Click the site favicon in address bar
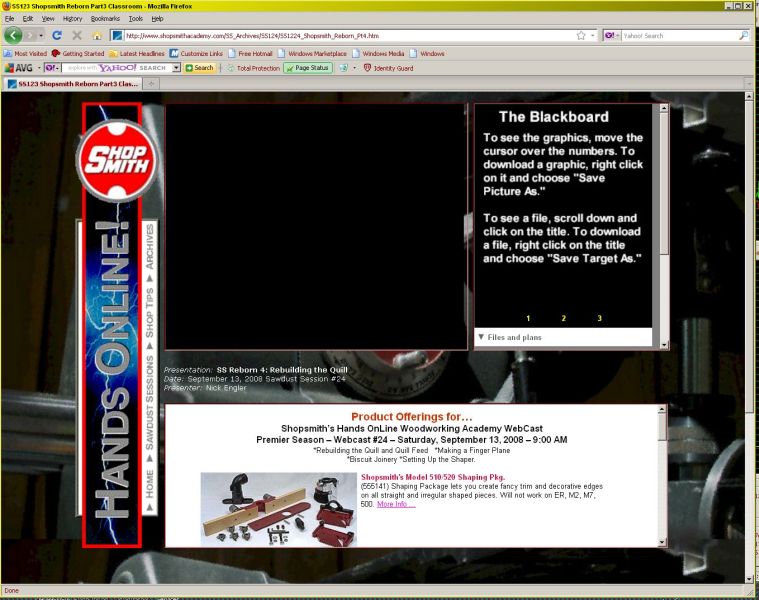The height and width of the screenshot is (600, 759). click(x=117, y=35)
